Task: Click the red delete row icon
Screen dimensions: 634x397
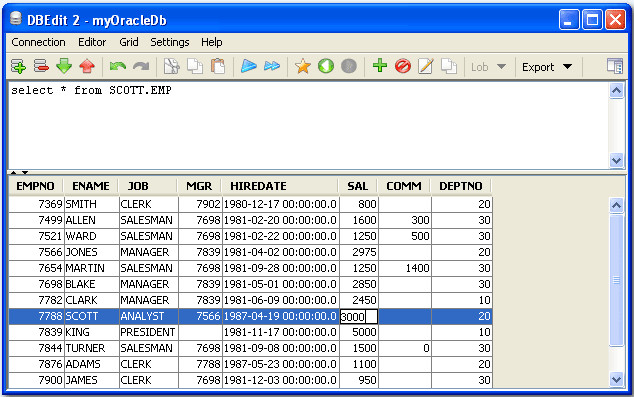Action: pos(403,66)
